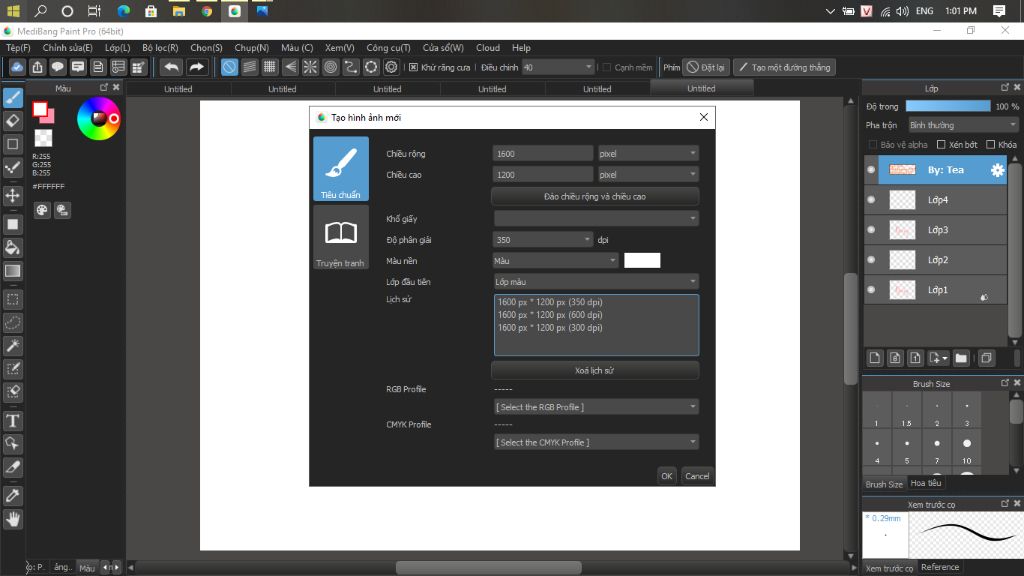This screenshot has width=1024, height=576.
Task: Click the Chiều rộng 1600 input field
Action: (x=542, y=153)
